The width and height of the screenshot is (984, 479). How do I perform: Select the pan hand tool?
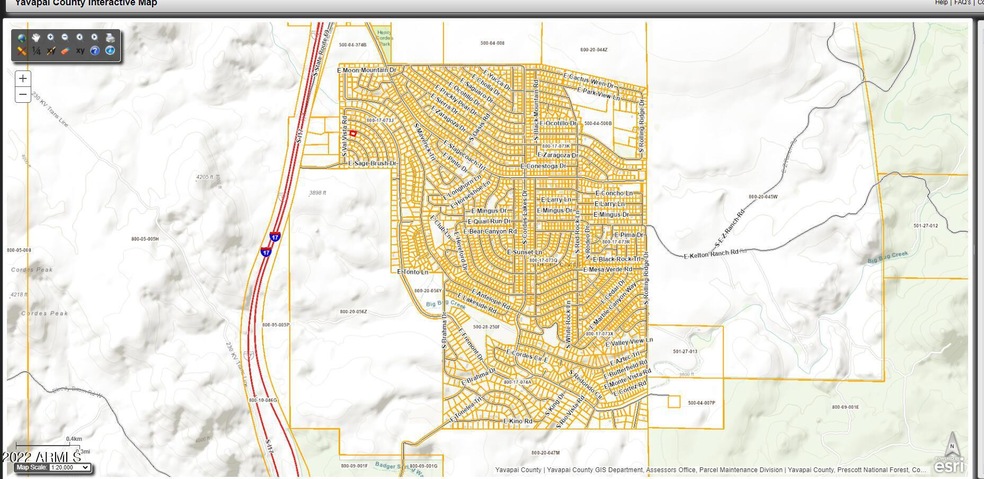tap(36, 38)
